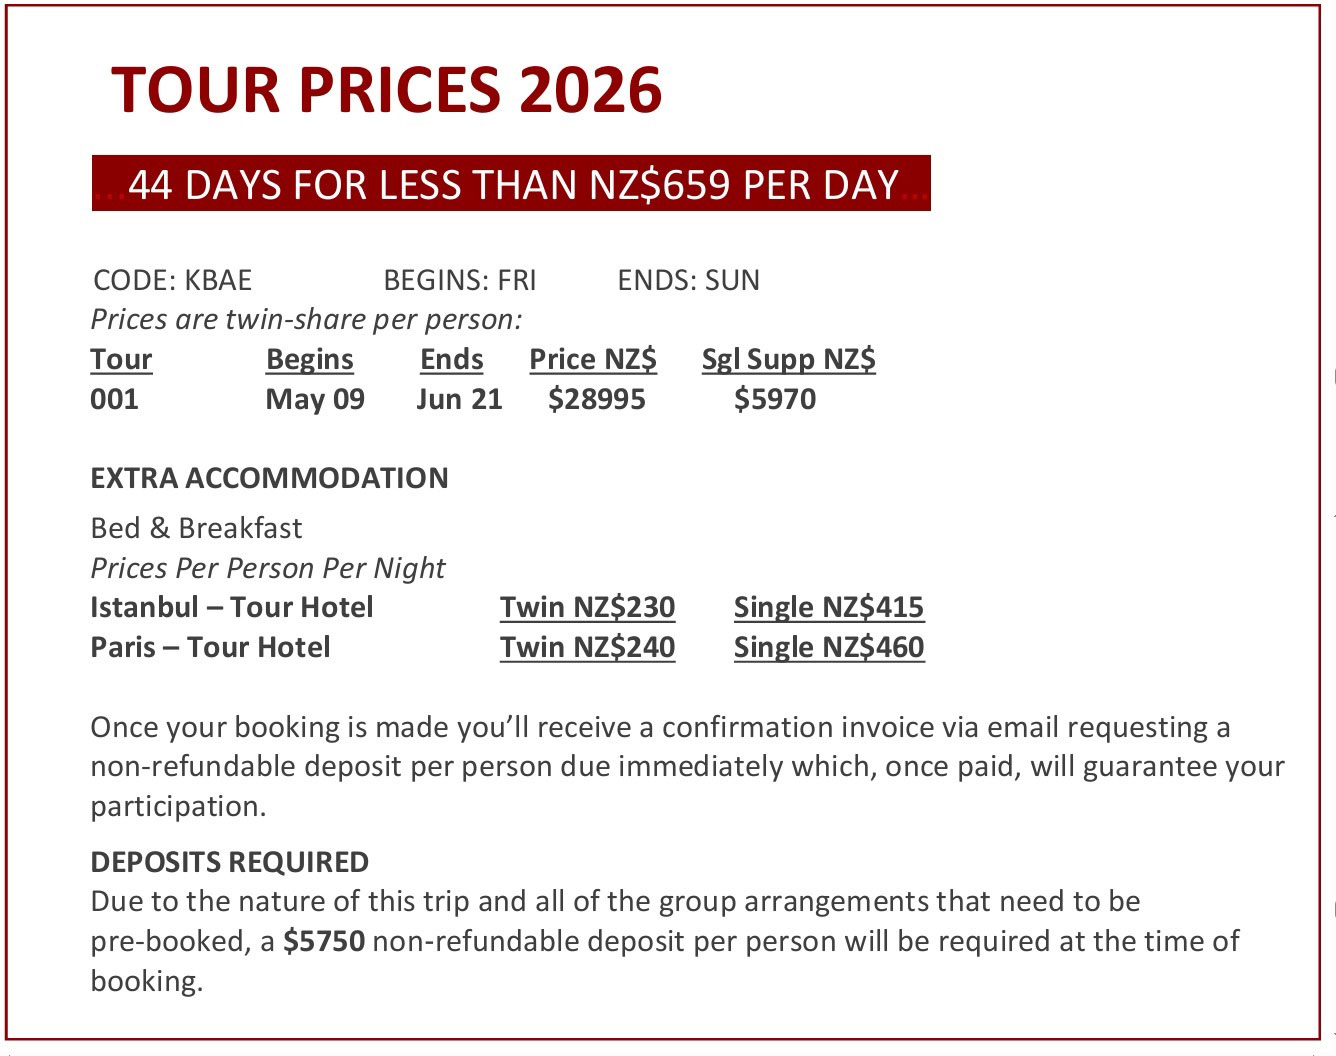1336x1056 pixels.
Task: Click the May 09 start date
Action: point(315,399)
